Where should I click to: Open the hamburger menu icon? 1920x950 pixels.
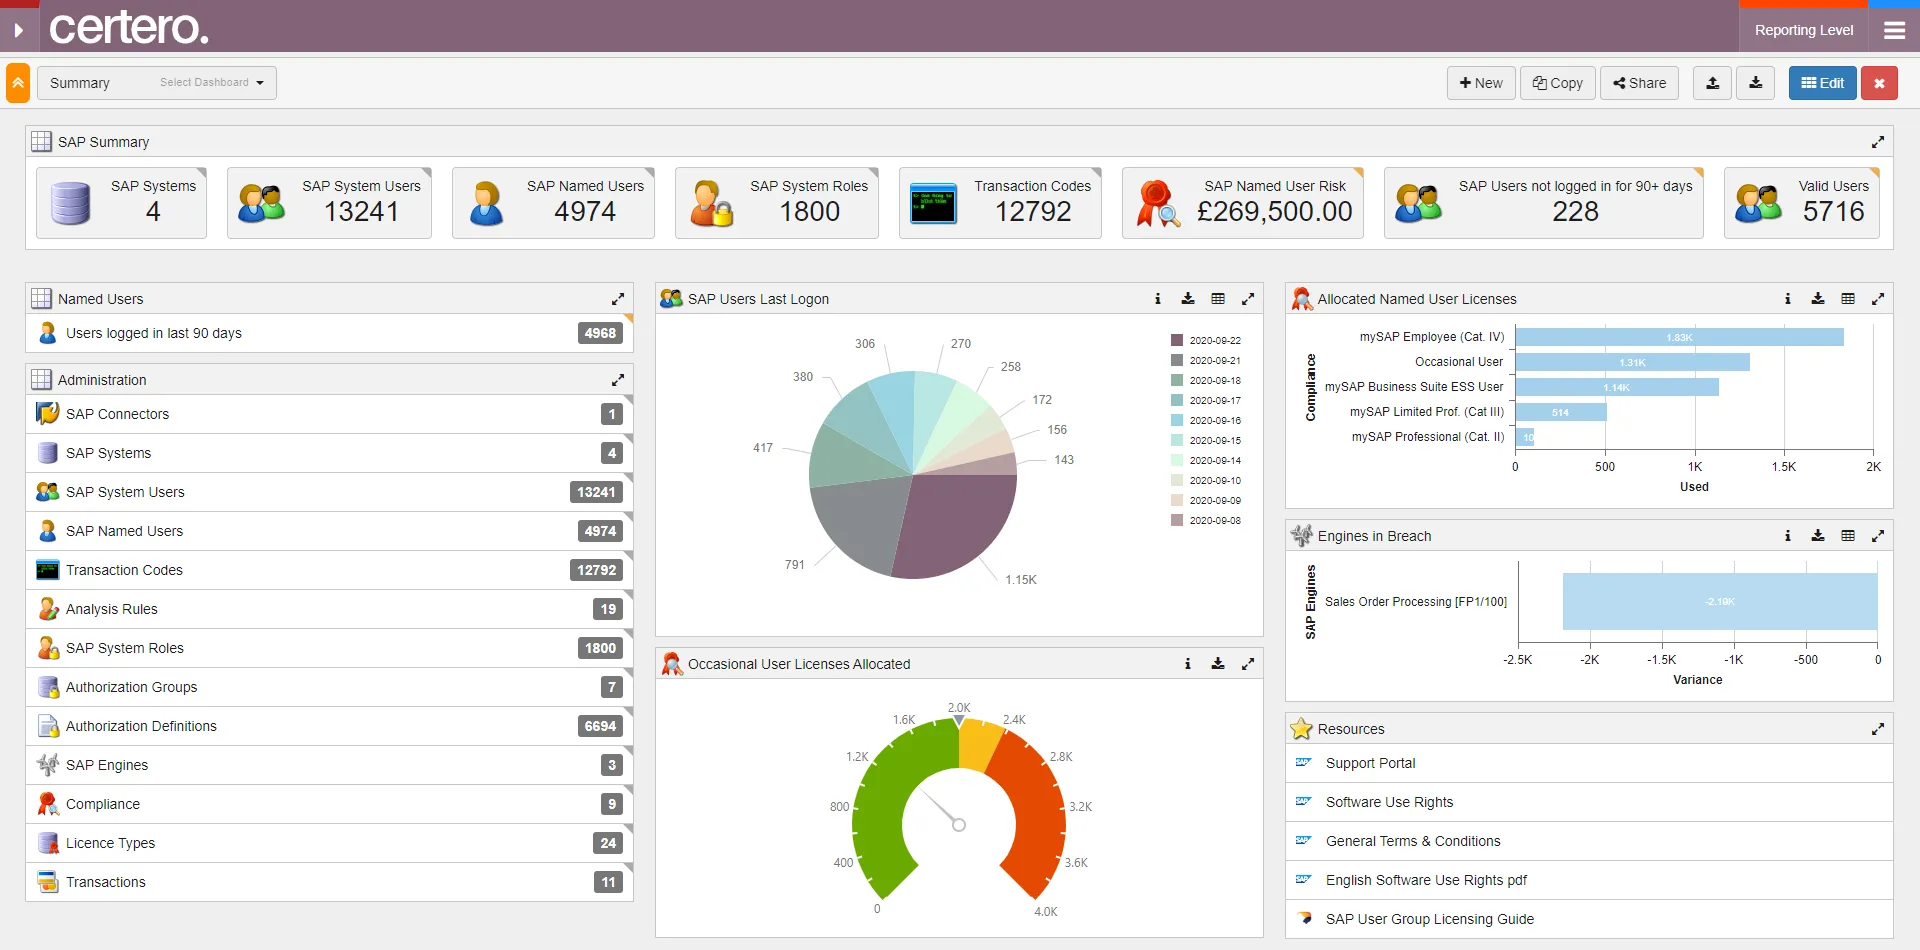(1894, 30)
